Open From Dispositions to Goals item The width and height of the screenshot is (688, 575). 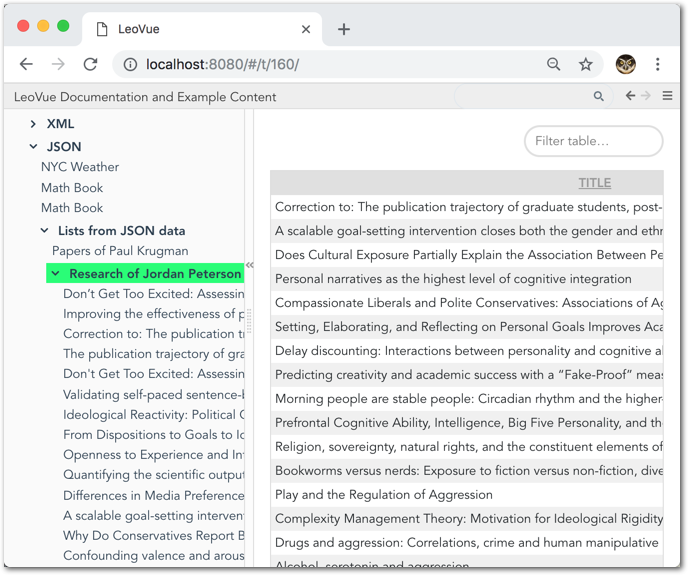click(x=154, y=435)
